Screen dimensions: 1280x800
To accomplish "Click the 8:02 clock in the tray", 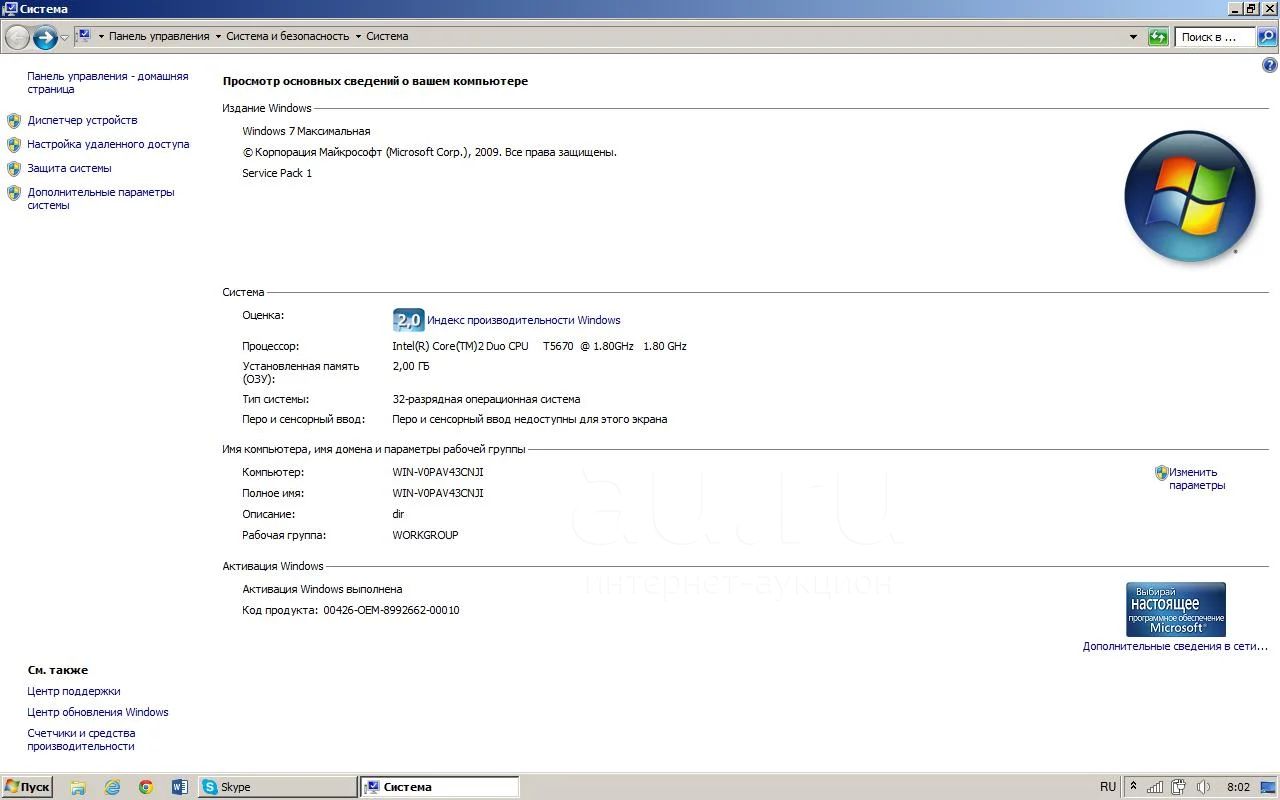I will pyautogui.click(x=1238, y=787).
